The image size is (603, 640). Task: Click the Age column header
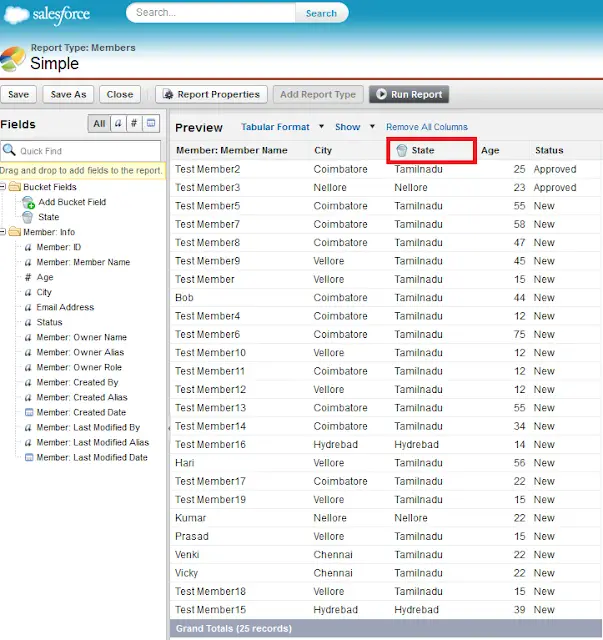[x=490, y=150]
